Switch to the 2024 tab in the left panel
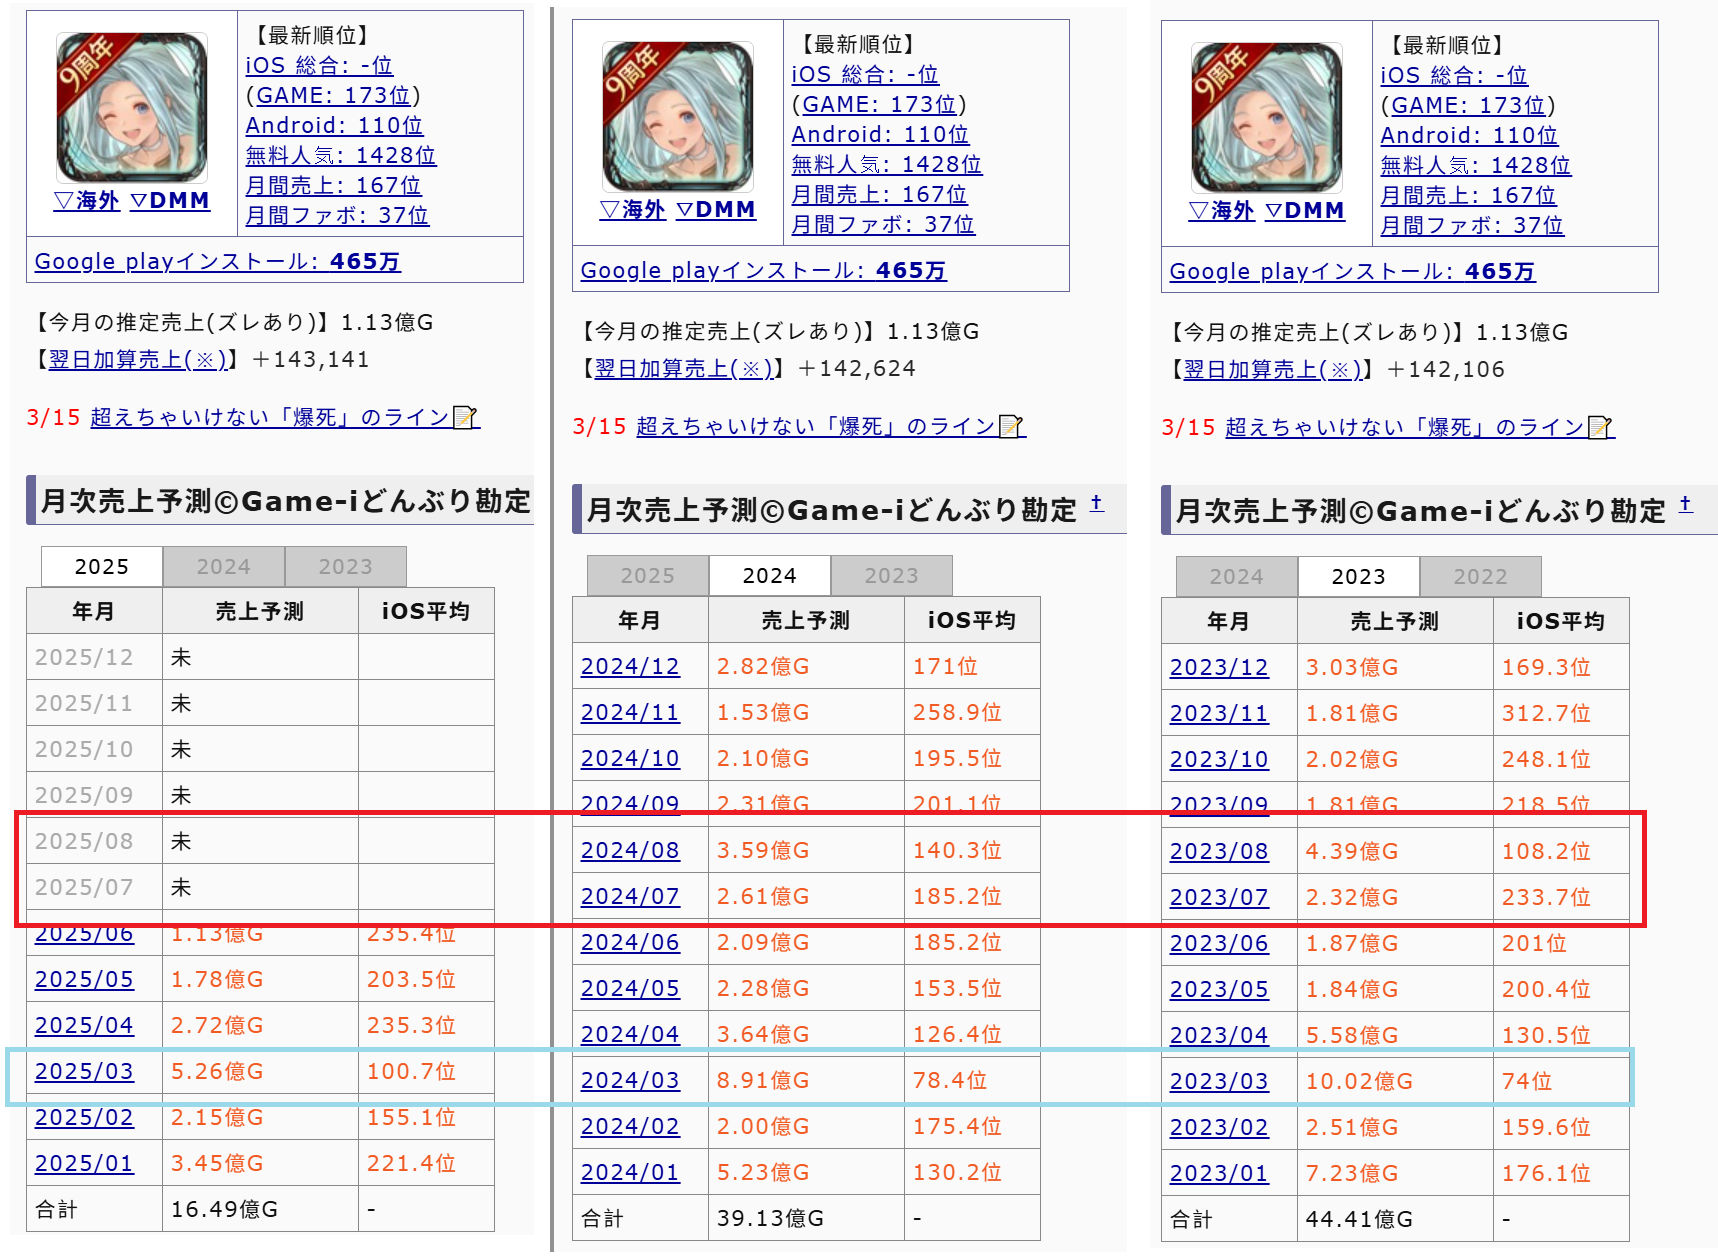 (x=224, y=566)
